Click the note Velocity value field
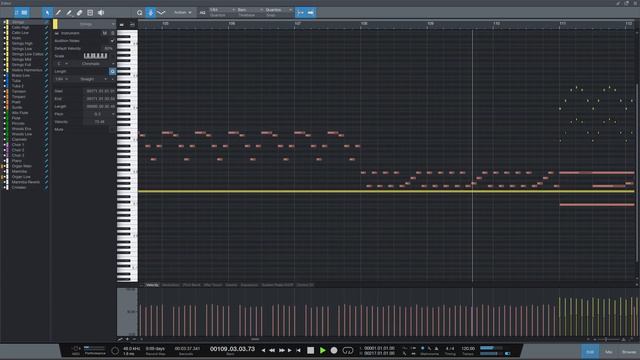The width and height of the screenshot is (640, 360). (100, 122)
